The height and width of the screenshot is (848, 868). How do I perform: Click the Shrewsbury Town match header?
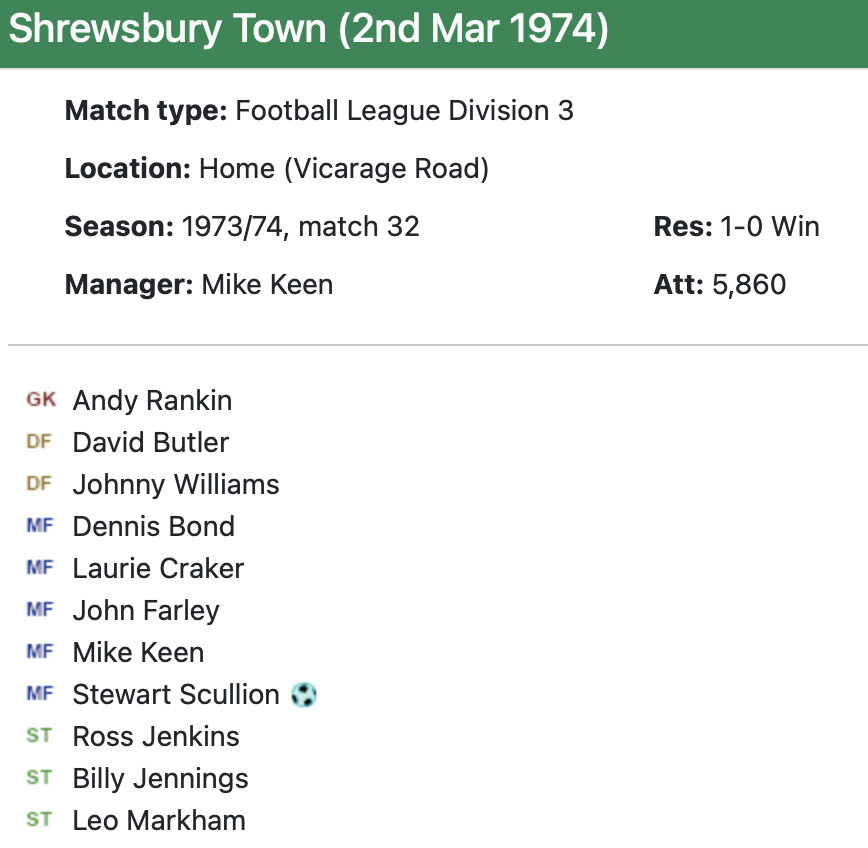click(308, 30)
